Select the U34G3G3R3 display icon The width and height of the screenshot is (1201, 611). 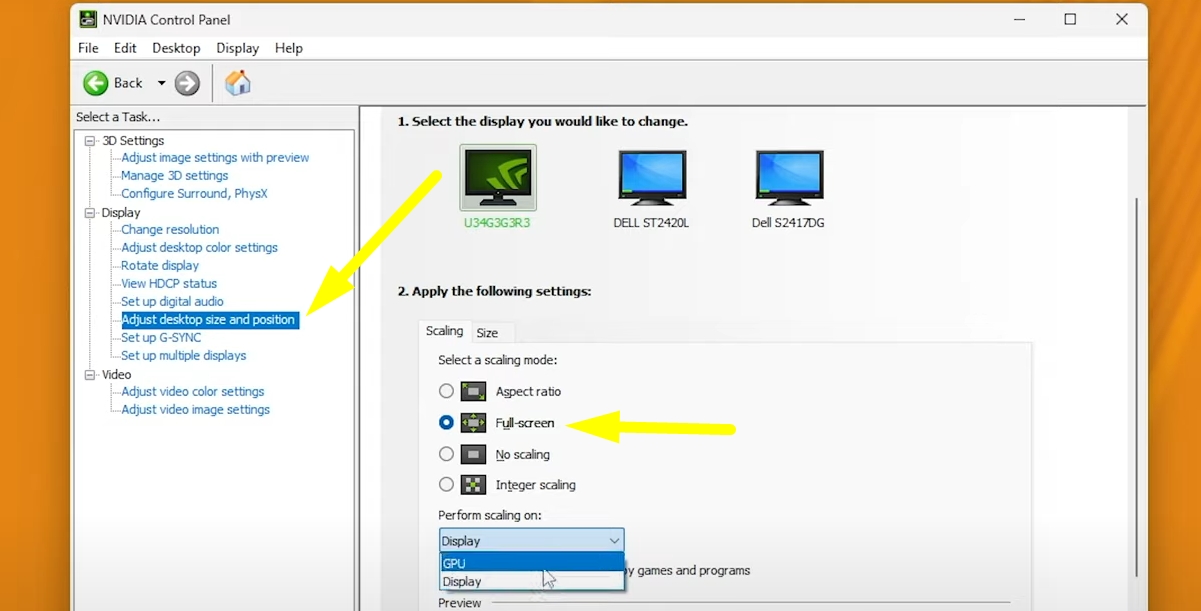[498, 177]
